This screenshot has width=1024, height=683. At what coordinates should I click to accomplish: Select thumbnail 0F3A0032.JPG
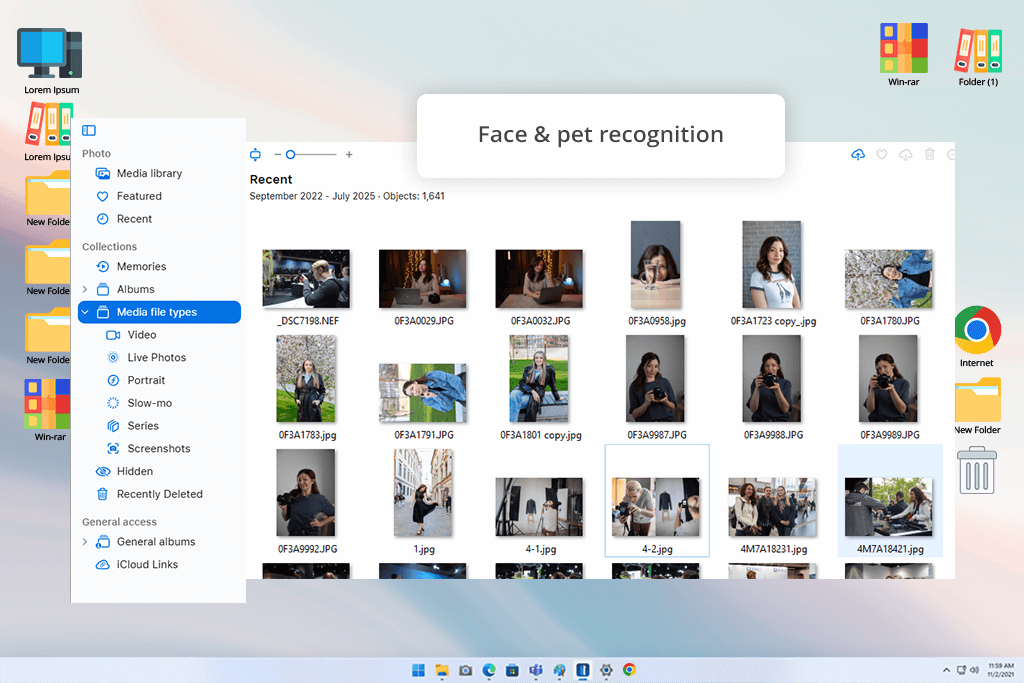(539, 279)
